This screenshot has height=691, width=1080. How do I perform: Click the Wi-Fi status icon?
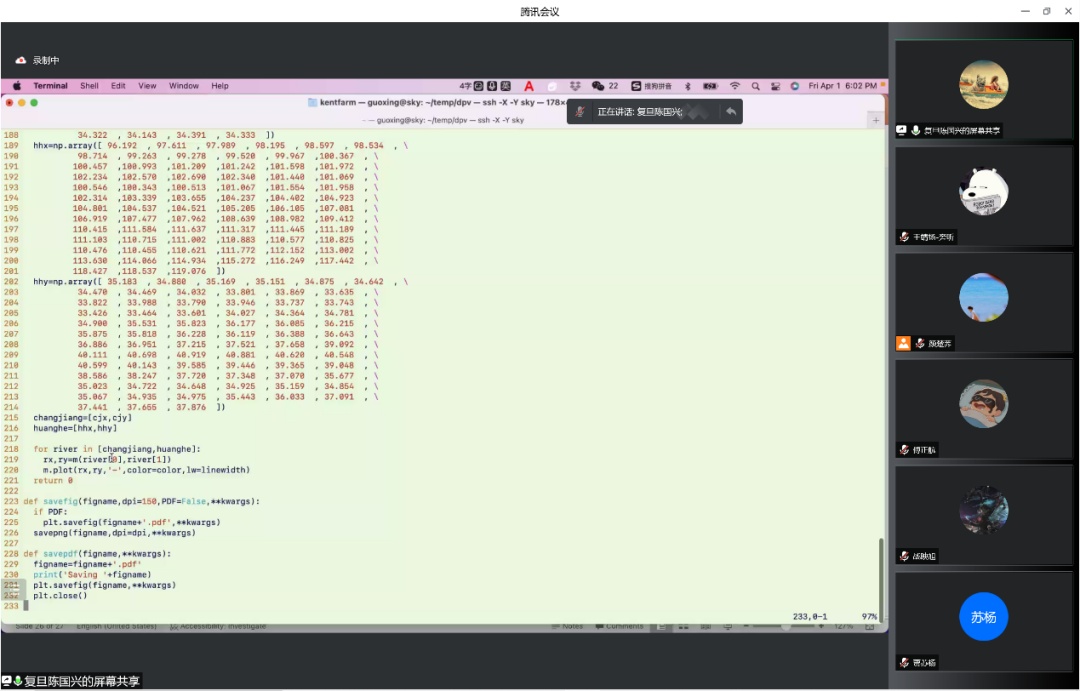(x=735, y=86)
